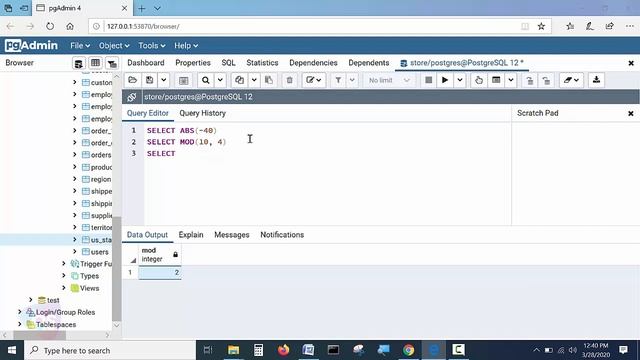Open the Find options dropdown
Screen dimensions: 640x360
(220, 80)
